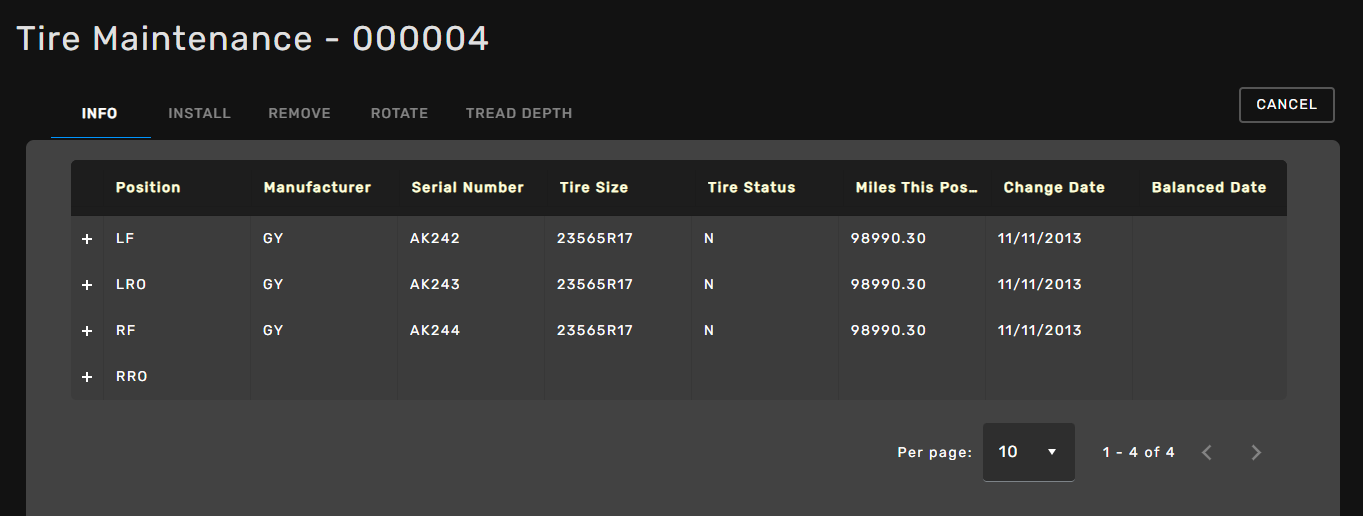Open the Tread Depth tab
The width and height of the screenshot is (1363, 516).
[519, 113]
